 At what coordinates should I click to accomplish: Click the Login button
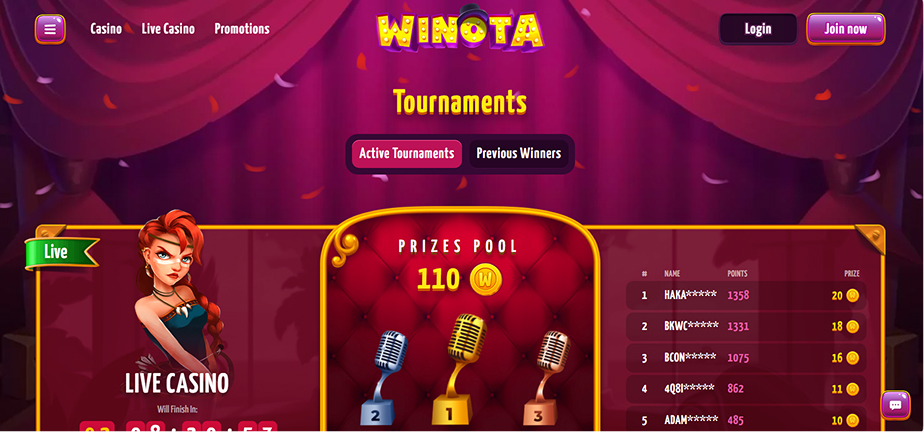pos(758,29)
